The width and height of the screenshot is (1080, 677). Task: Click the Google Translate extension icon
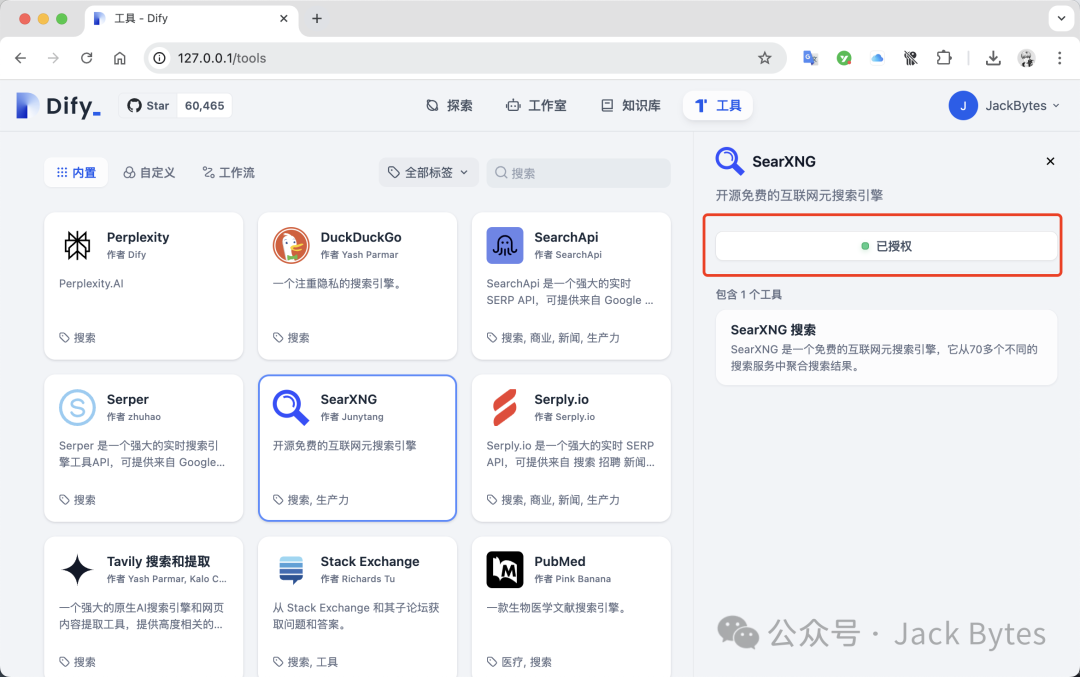tap(811, 58)
